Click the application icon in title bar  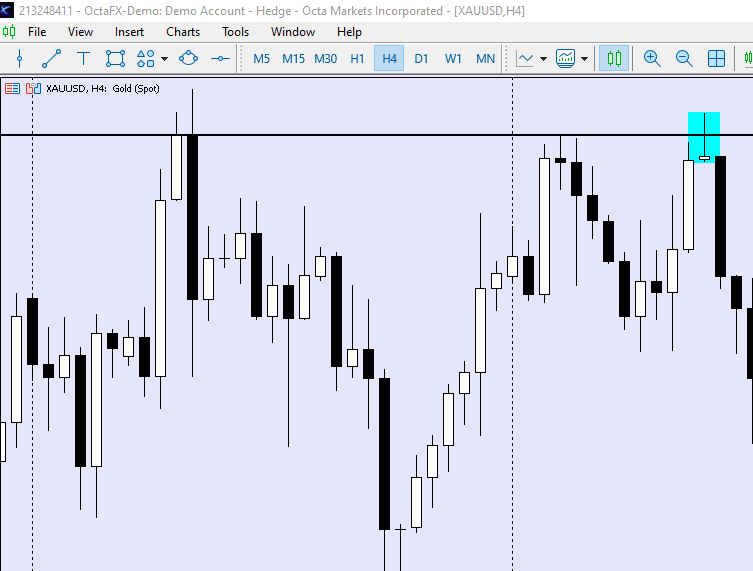point(7,10)
